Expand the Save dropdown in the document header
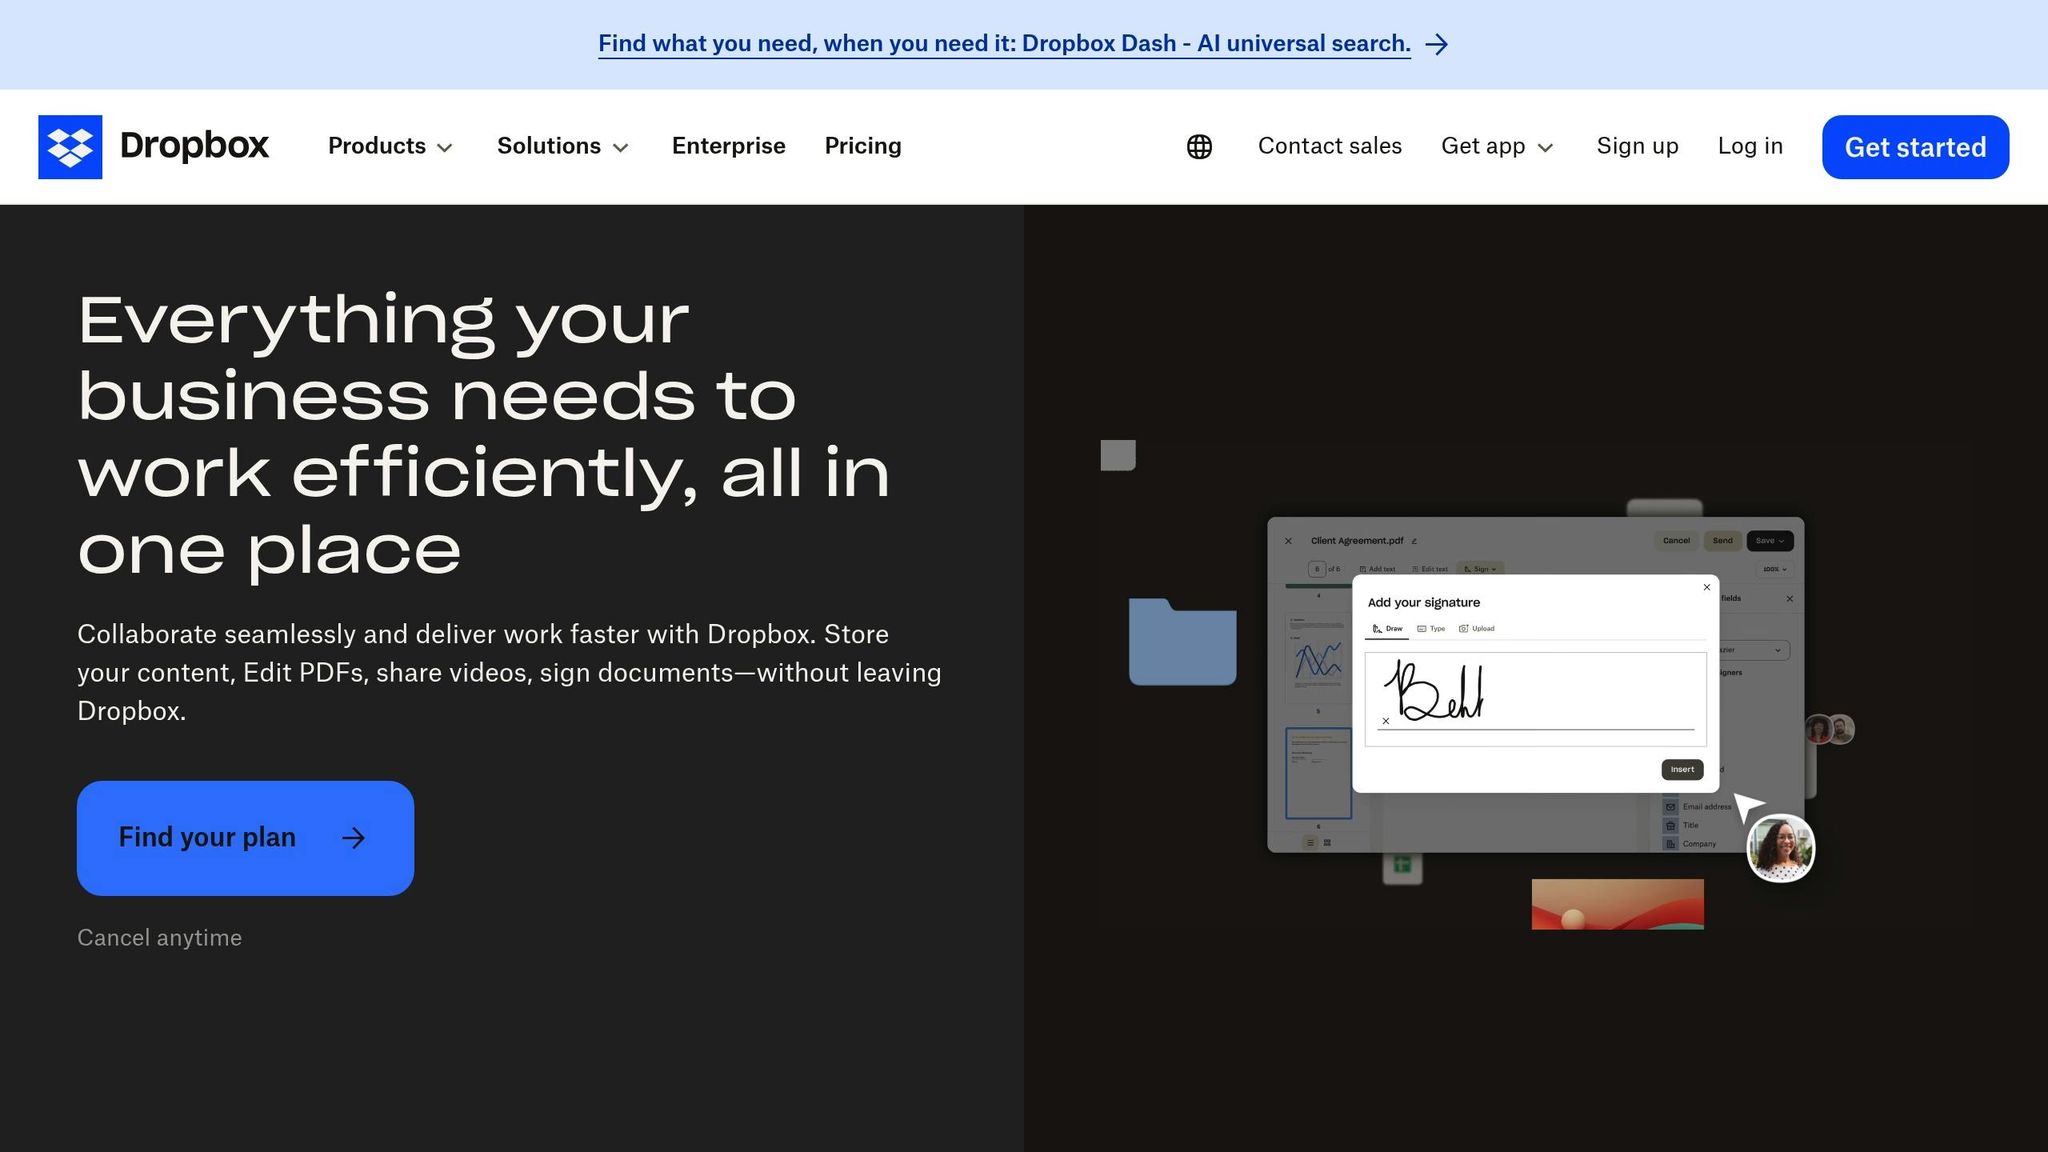The height and width of the screenshot is (1152, 2048). (1770, 541)
